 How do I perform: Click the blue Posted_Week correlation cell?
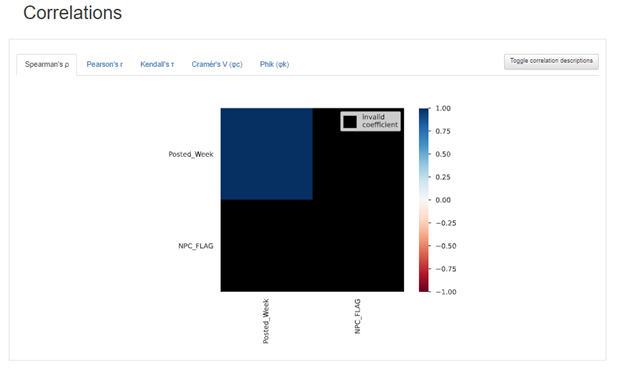pos(267,154)
